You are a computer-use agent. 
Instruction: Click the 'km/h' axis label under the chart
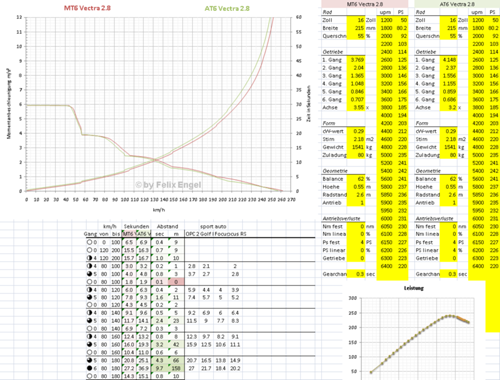(159, 210)
